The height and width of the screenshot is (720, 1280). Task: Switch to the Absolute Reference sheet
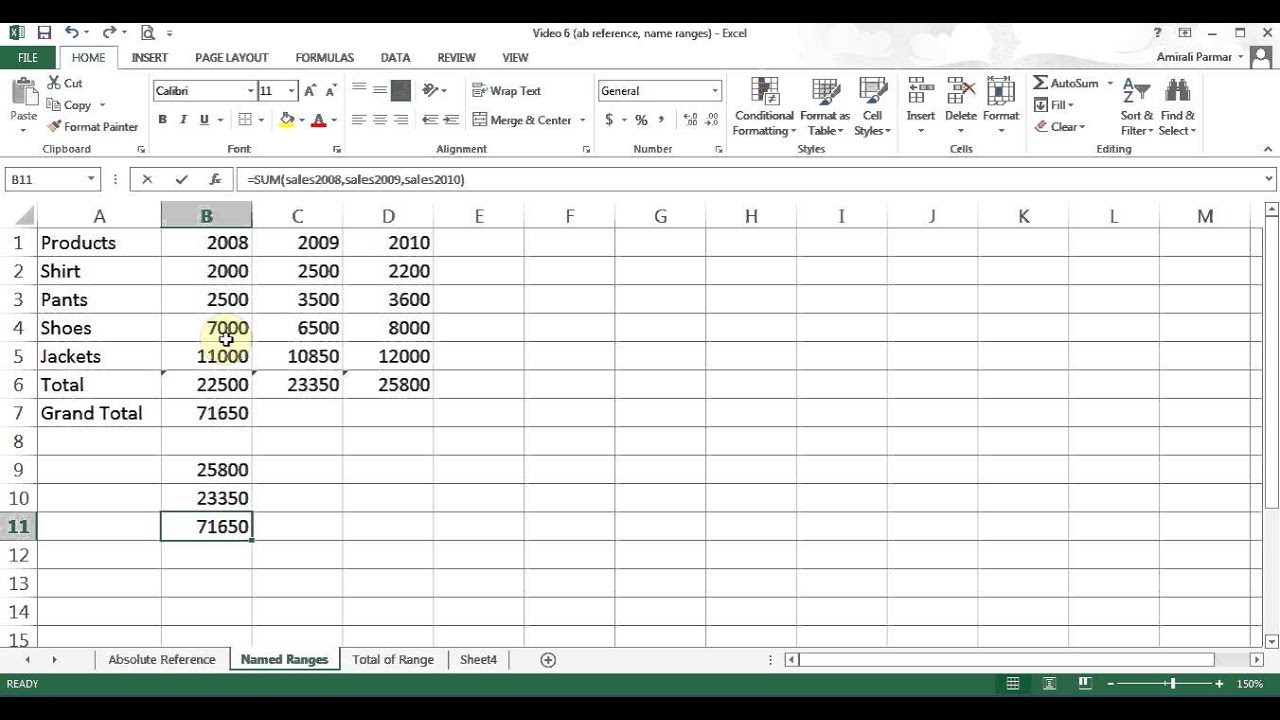click(x=162, y=659)
